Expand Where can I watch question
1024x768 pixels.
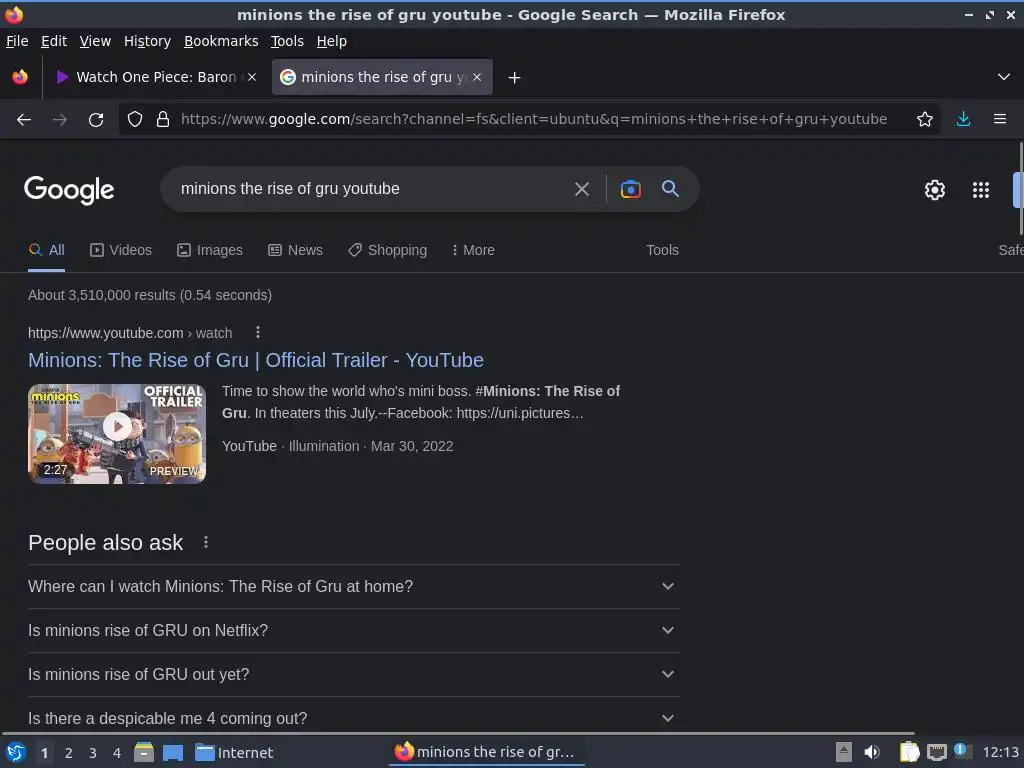click(x=353, y=586)
